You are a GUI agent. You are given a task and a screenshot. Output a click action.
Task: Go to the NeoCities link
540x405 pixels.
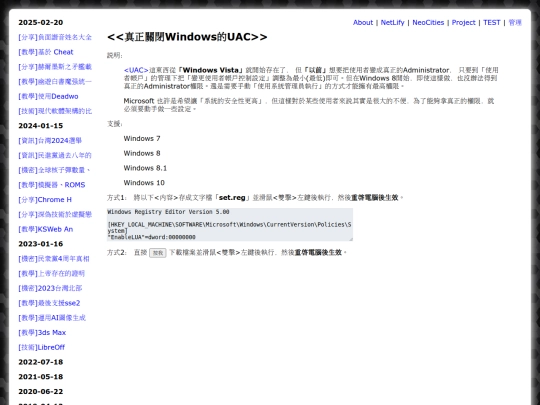(428, 22)
